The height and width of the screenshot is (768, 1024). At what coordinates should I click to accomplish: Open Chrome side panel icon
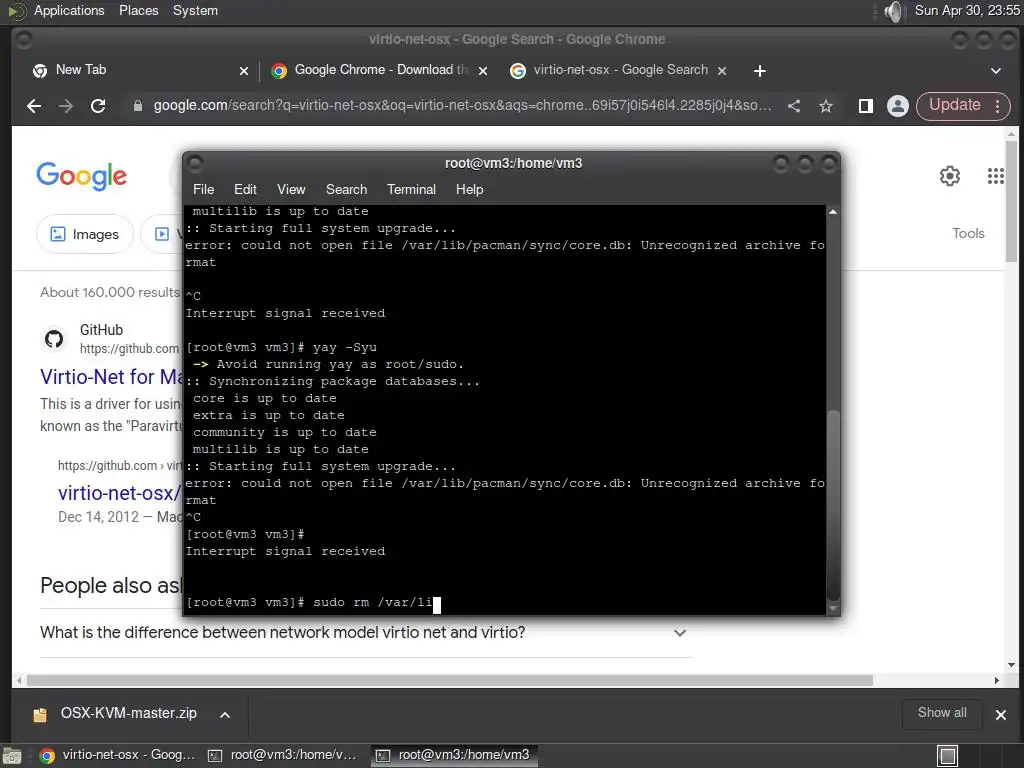pyautogui.click(x=865, y=106)
